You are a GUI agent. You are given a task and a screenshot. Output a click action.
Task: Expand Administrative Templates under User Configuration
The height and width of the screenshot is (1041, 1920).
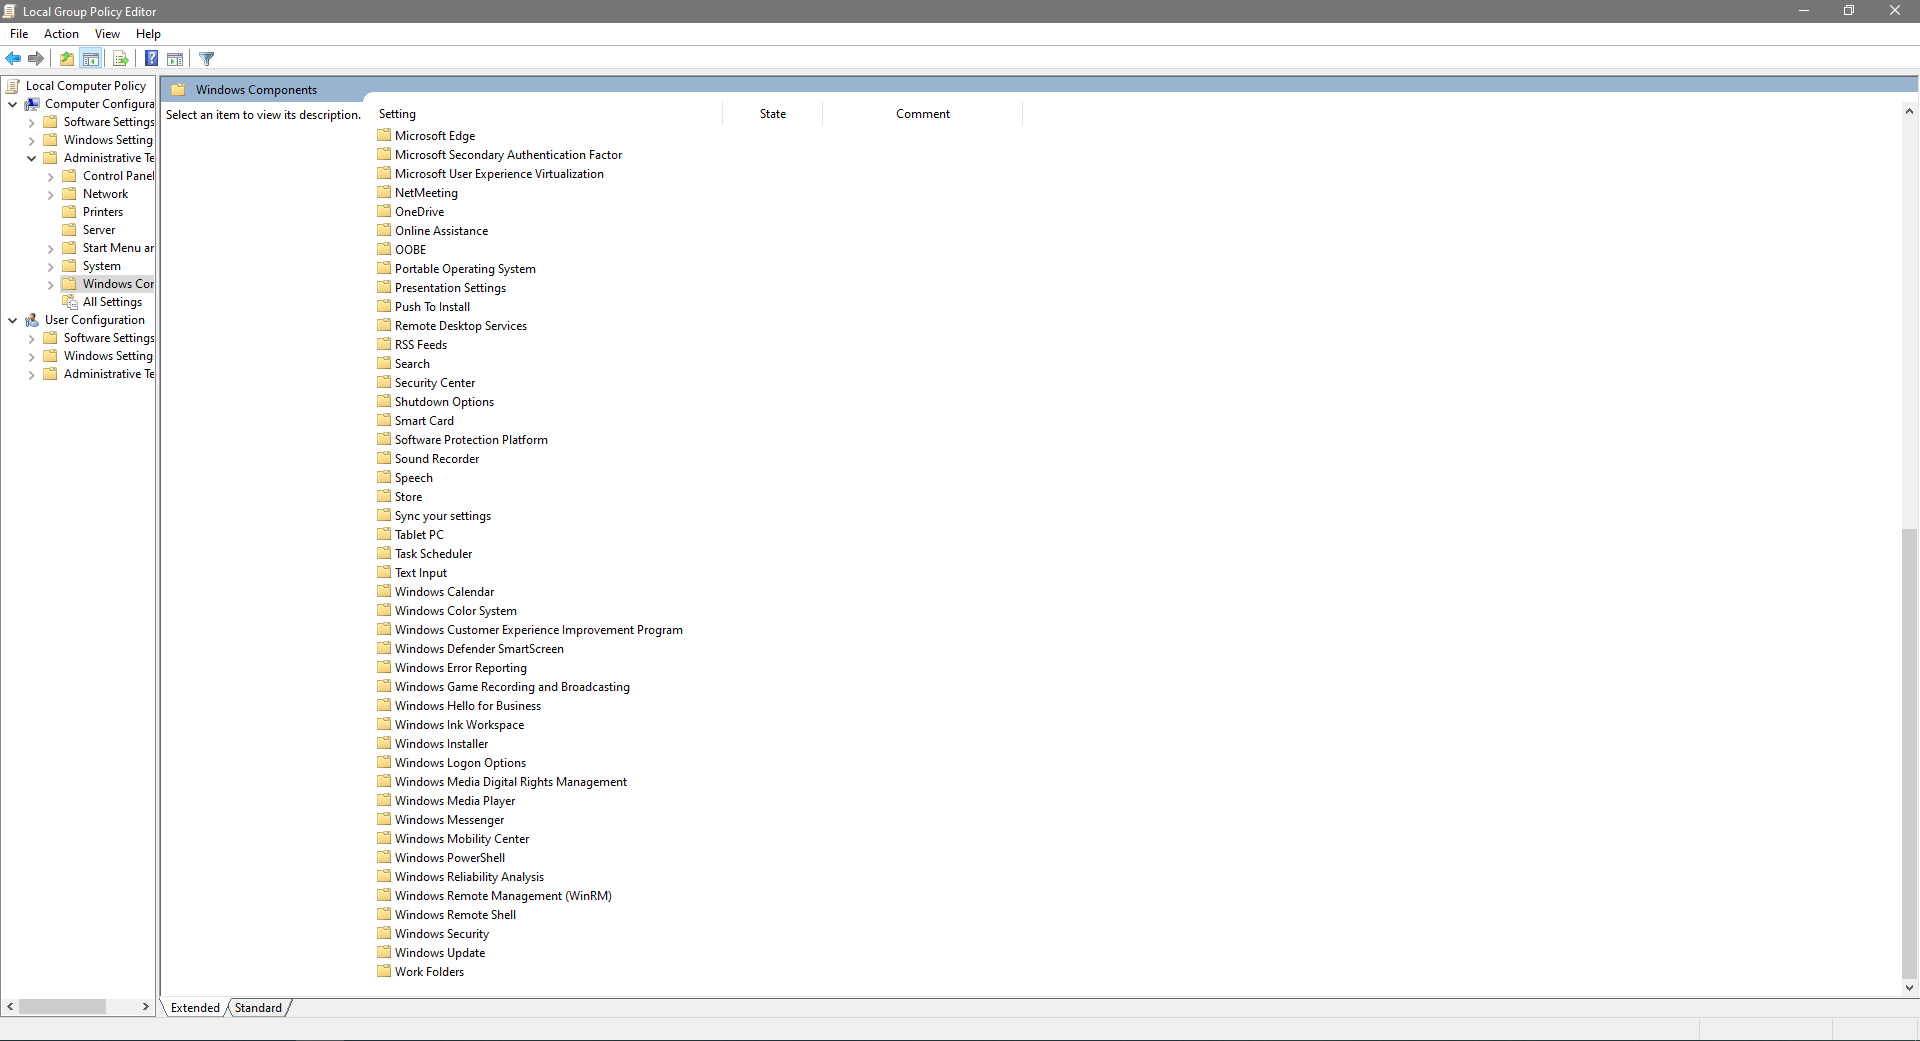[31, 374]
